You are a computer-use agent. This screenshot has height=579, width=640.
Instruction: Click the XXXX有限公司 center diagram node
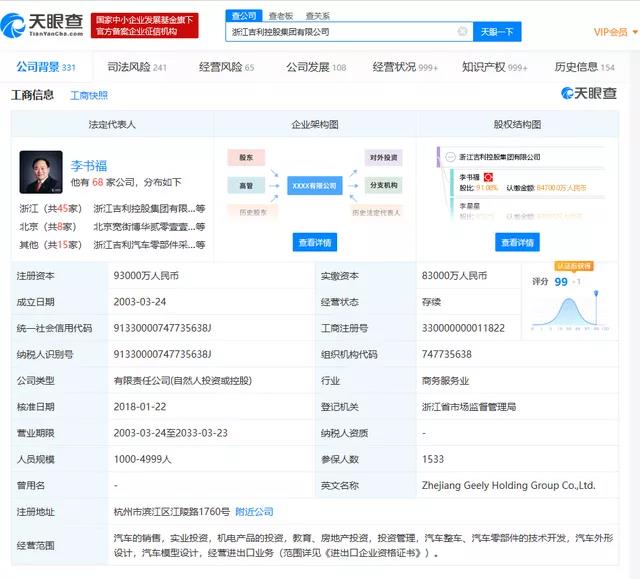point(315,186)
